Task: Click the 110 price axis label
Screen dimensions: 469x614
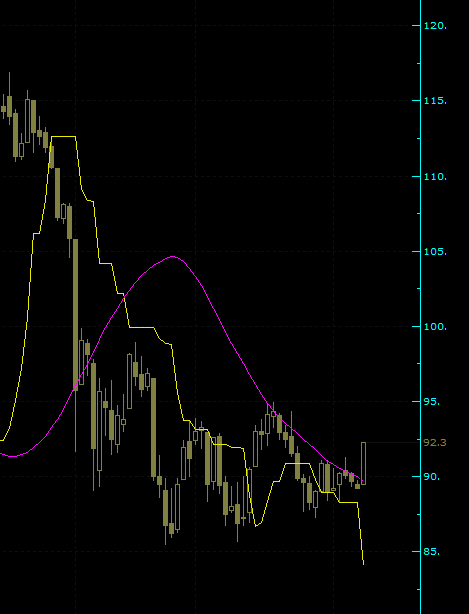Action: pos(435,177)
